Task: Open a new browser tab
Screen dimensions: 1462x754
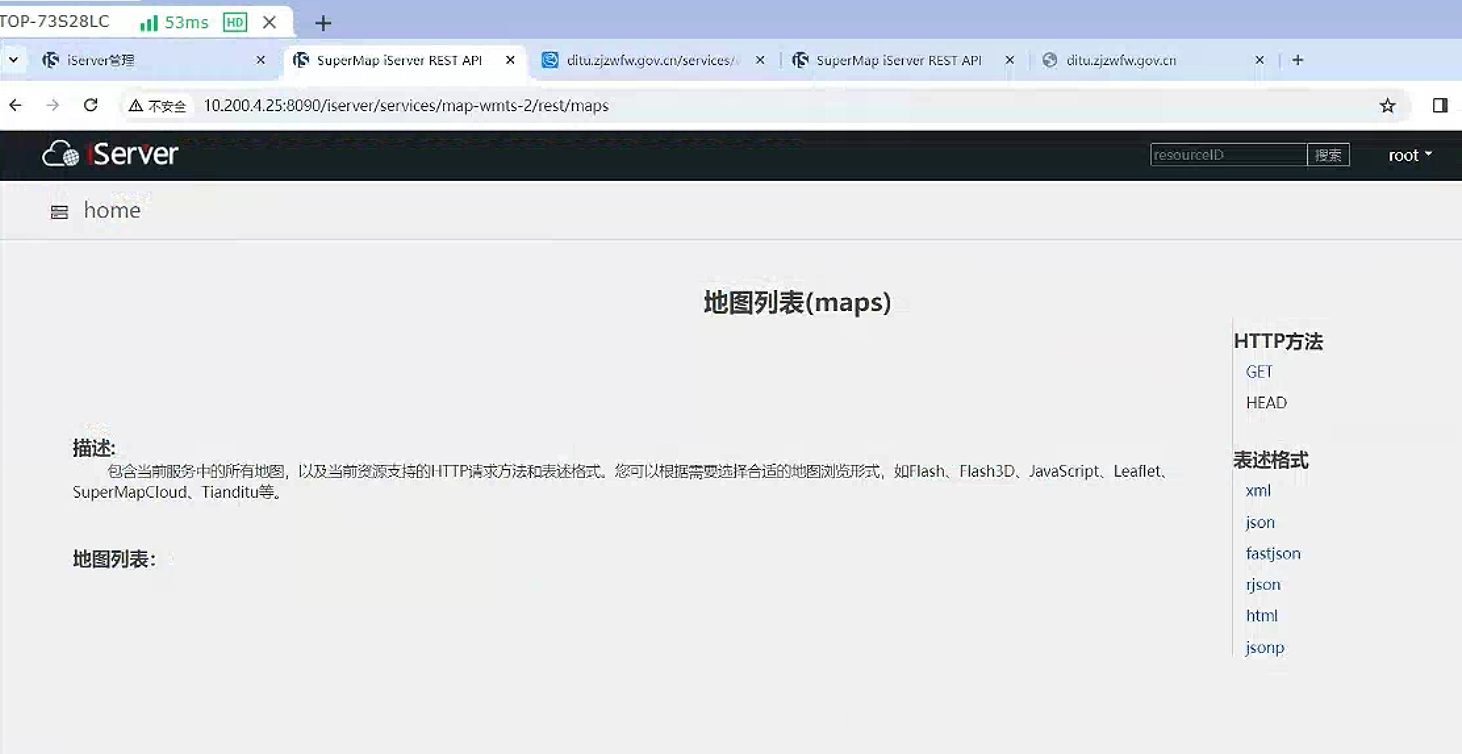Action: pos(1297,60)
